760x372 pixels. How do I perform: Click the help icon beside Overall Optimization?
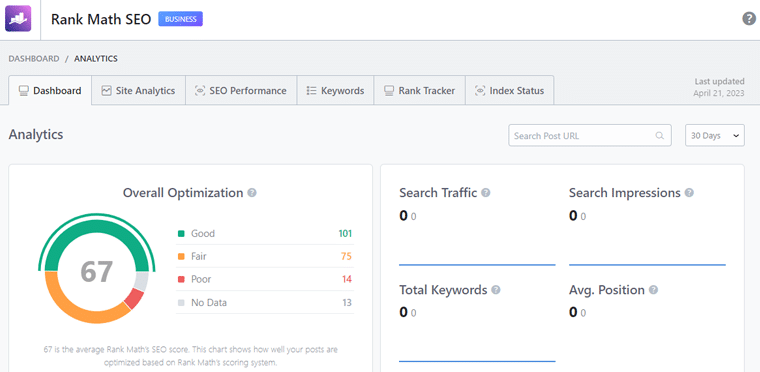pyautogui.click(x=252, y=193)
